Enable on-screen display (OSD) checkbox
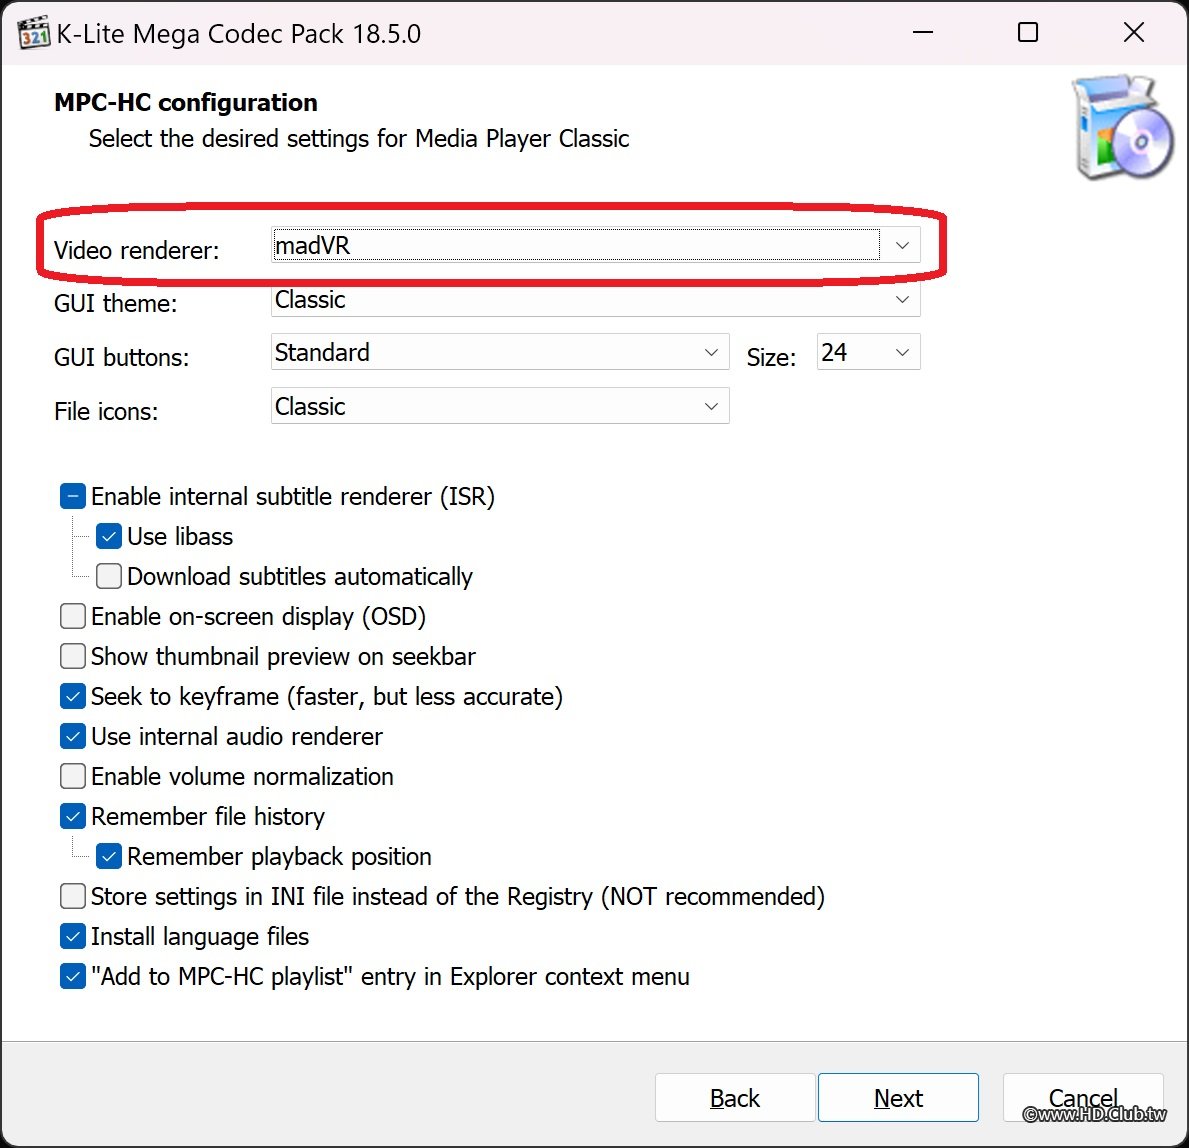This screenshot has height=1148, width=1189. coord(73,616)
